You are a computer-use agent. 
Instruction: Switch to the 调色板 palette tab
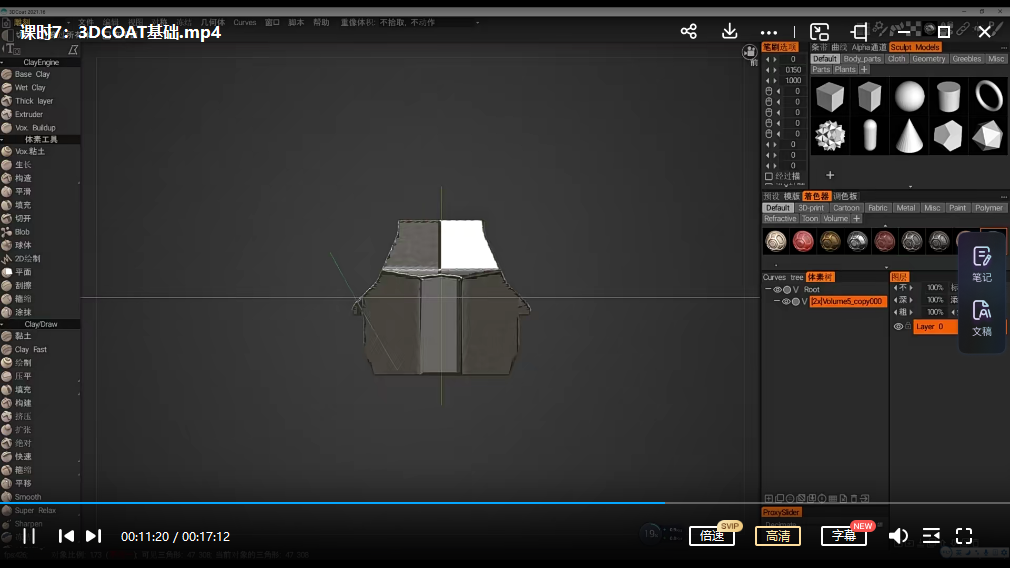(x=845, y=196)
